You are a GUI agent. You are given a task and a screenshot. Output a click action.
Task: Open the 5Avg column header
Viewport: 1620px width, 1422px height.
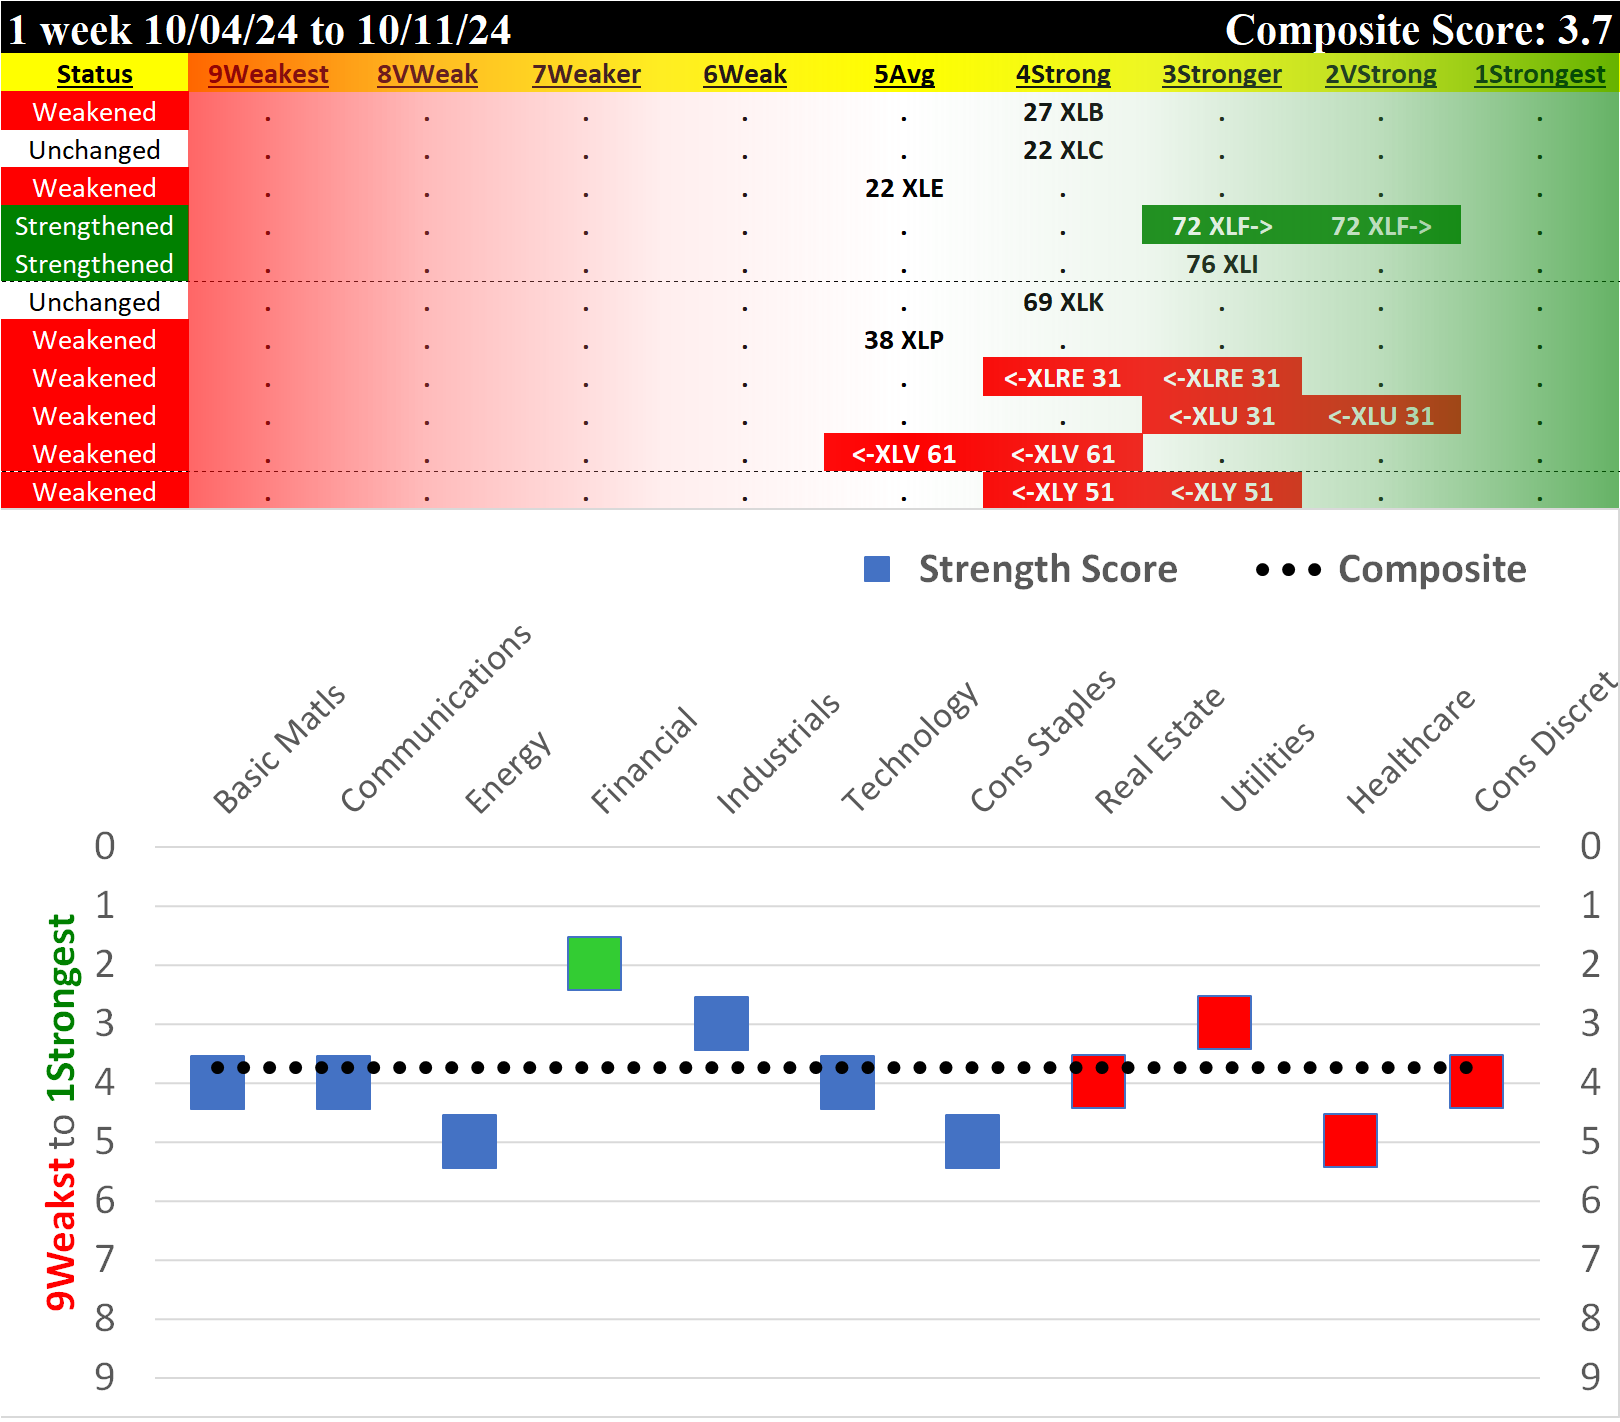click(905, 74)
